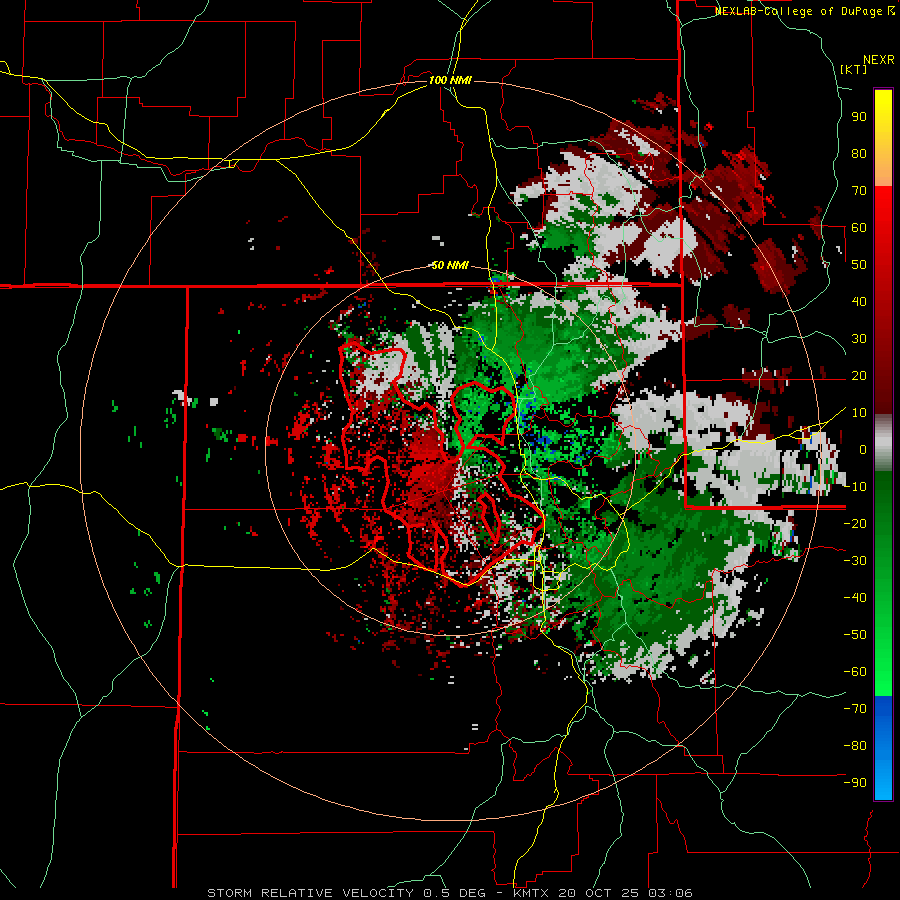
Task: Click the 0 value on the velocity scale
Action: tap(863, 449)
